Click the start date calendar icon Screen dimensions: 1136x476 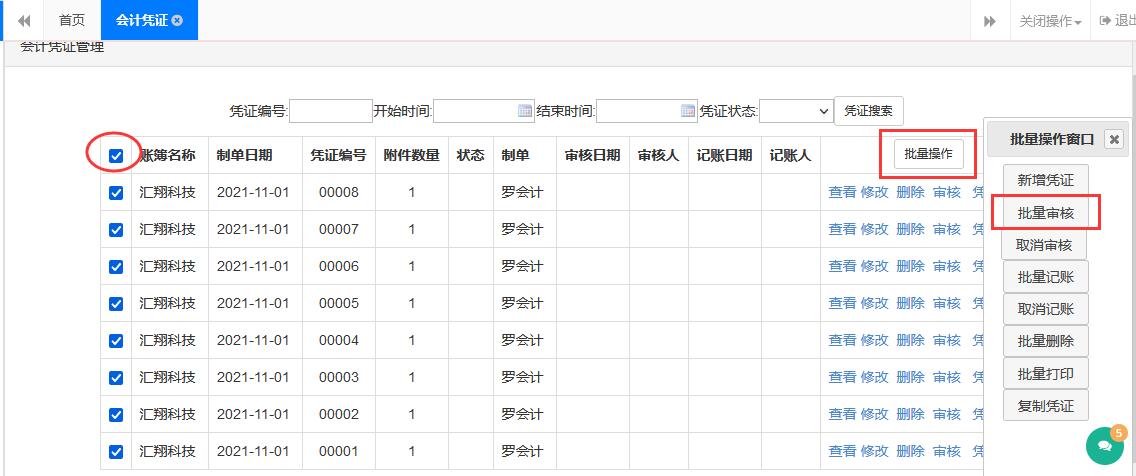(526, 111)
